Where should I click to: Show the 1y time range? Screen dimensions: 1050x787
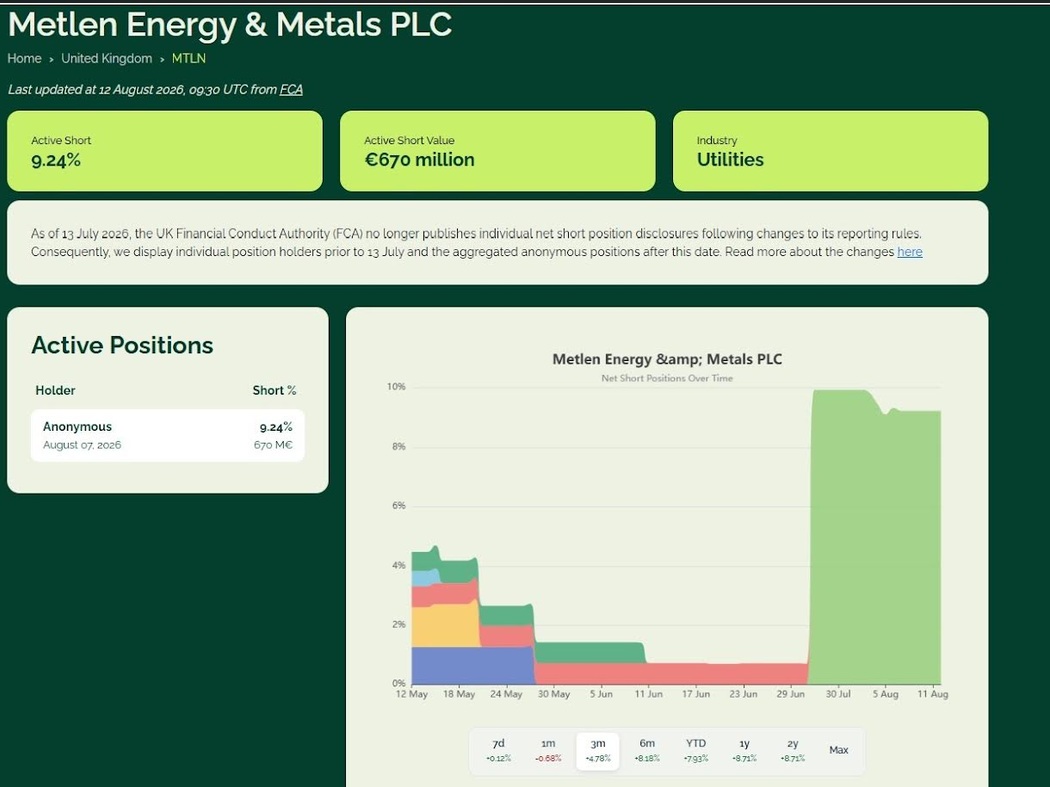coord(744,750)
